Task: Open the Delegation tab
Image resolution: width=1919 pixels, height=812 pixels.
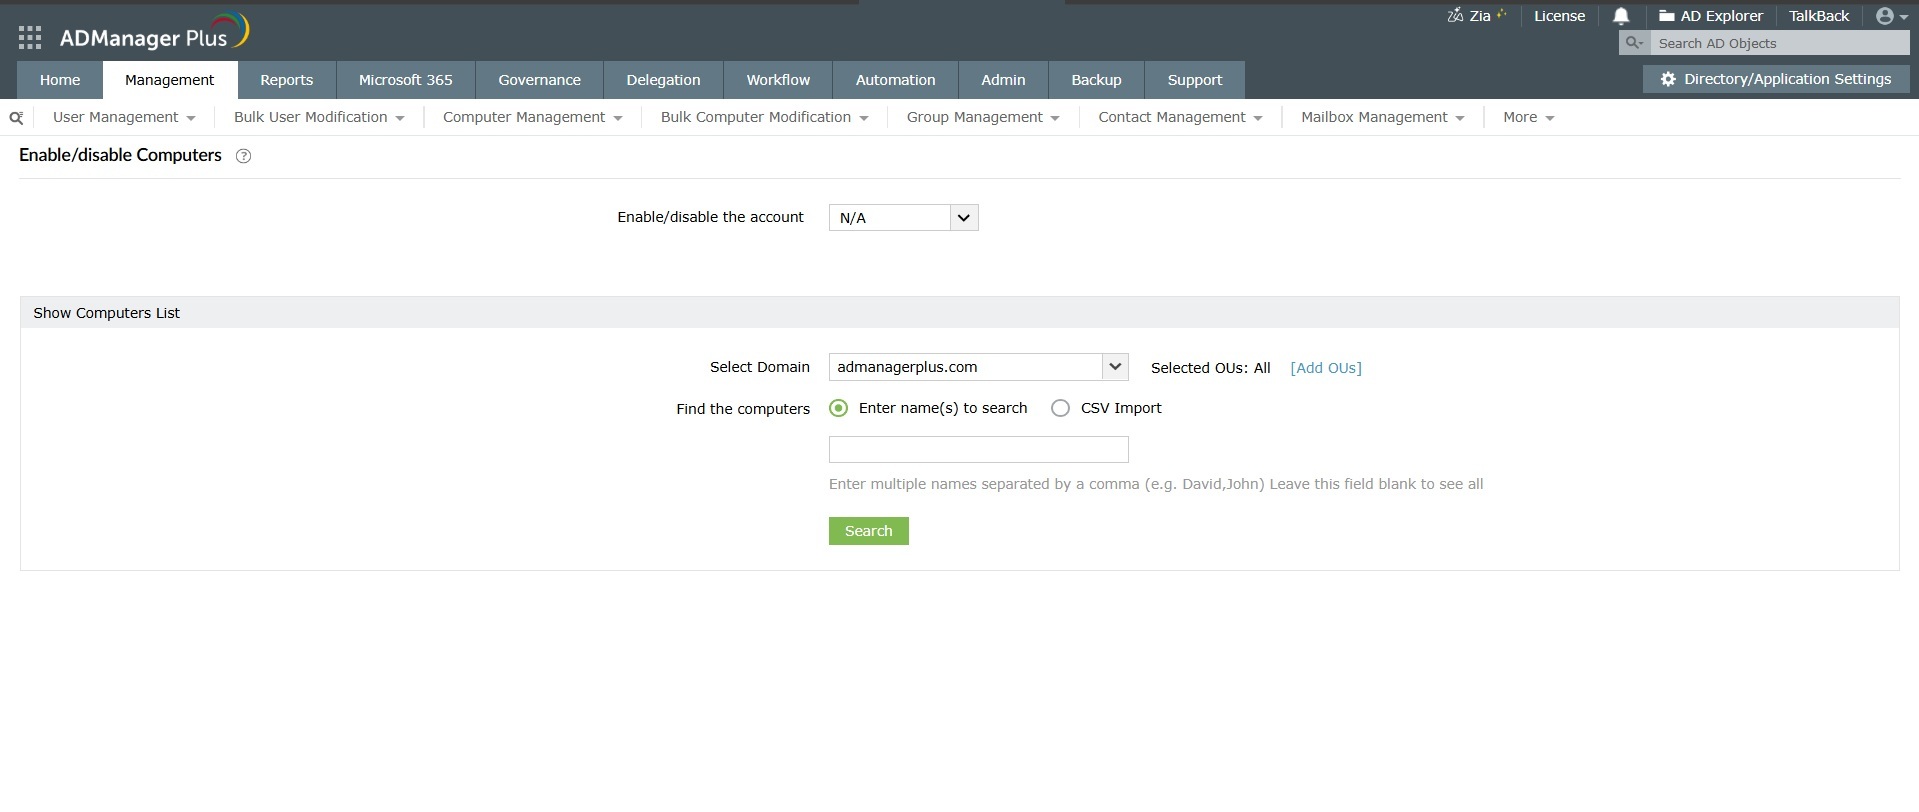Action: tap(663, 80)
